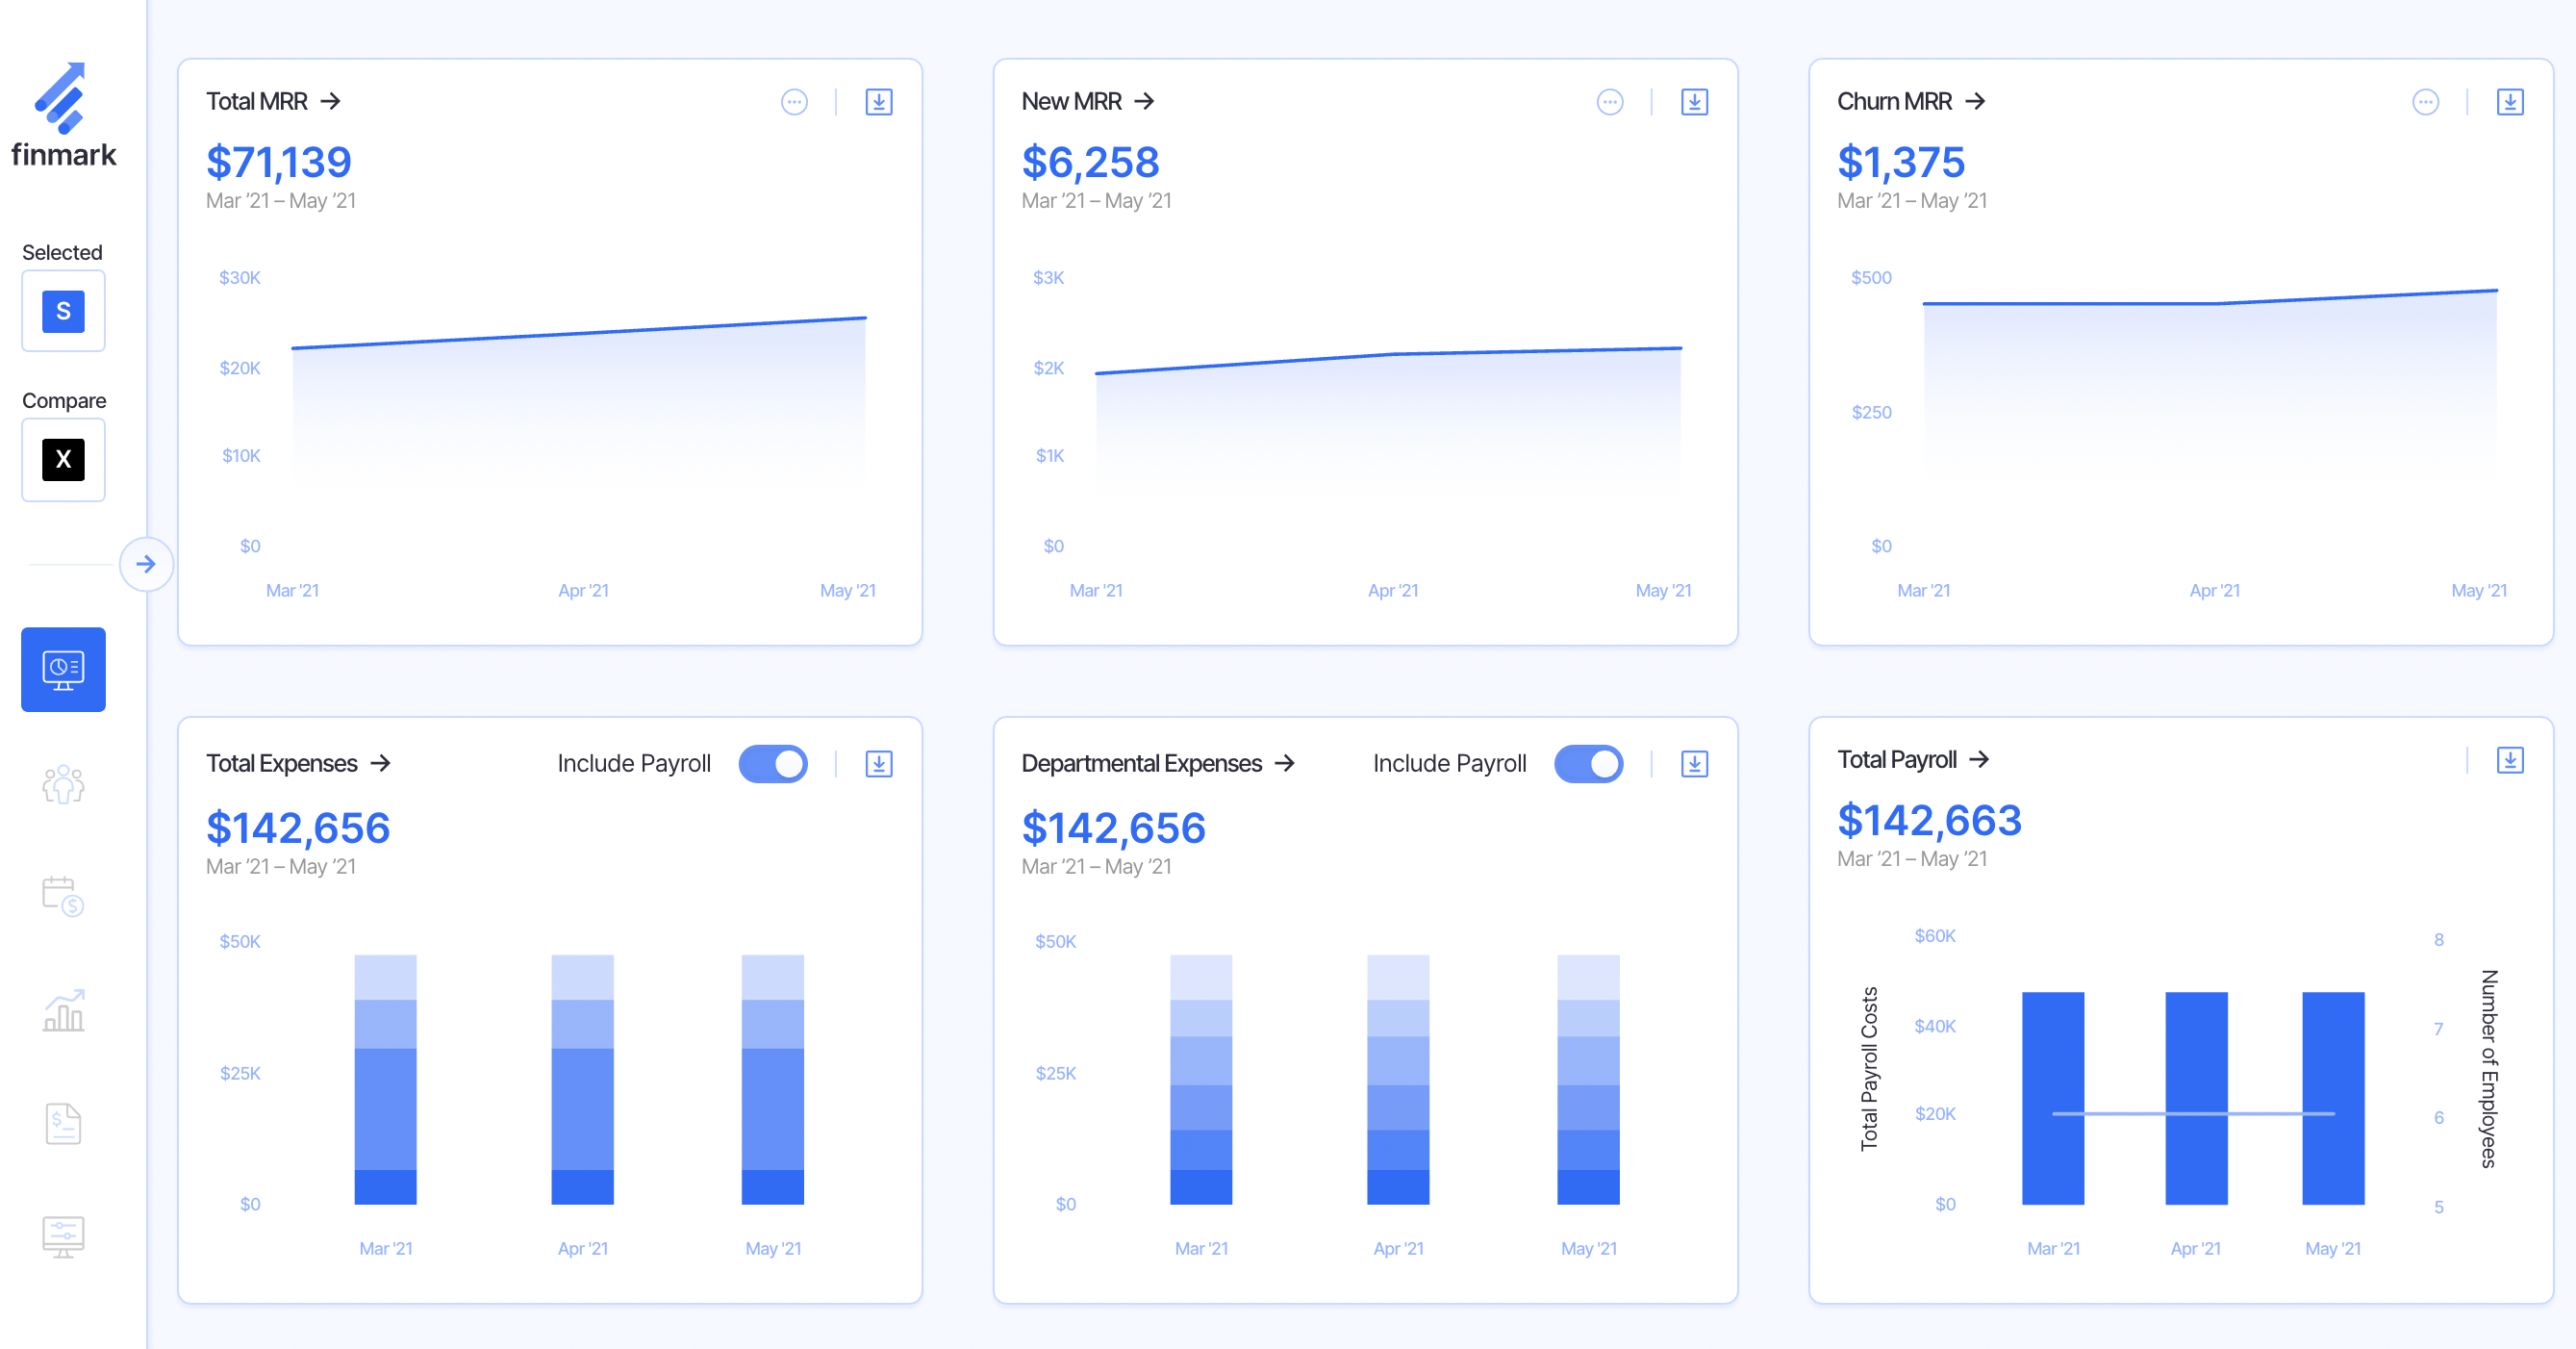Open the metrics chart icon in the sidebar
This screenshot has width=2576, height=1349.
point(63,1010)
